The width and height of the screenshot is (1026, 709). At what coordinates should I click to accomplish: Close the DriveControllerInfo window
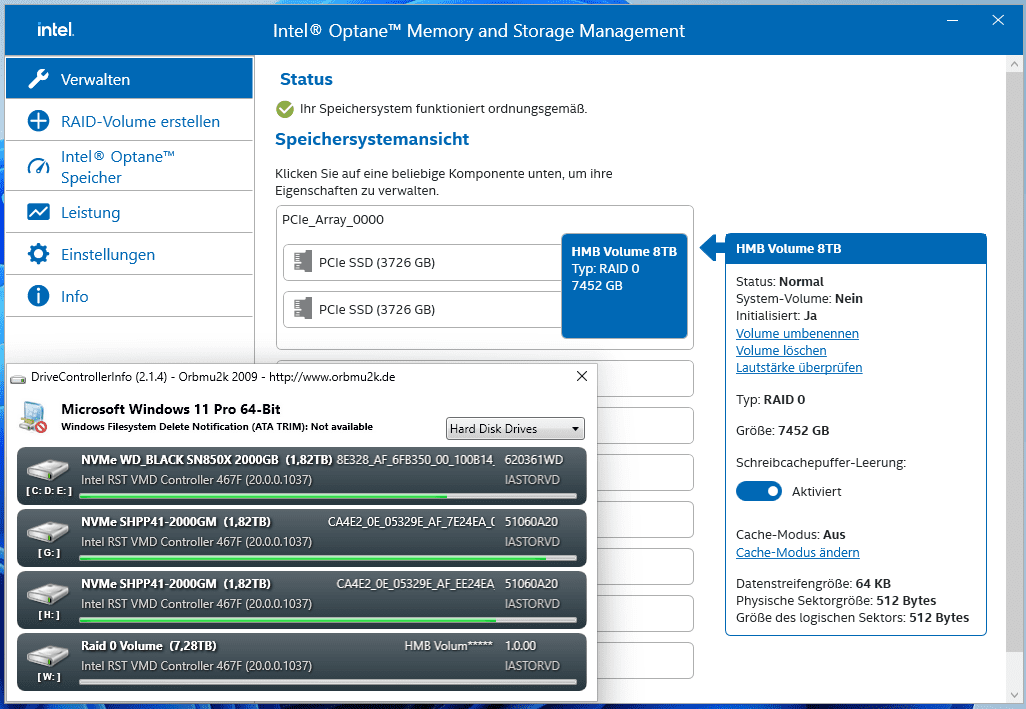coord(582,376)
